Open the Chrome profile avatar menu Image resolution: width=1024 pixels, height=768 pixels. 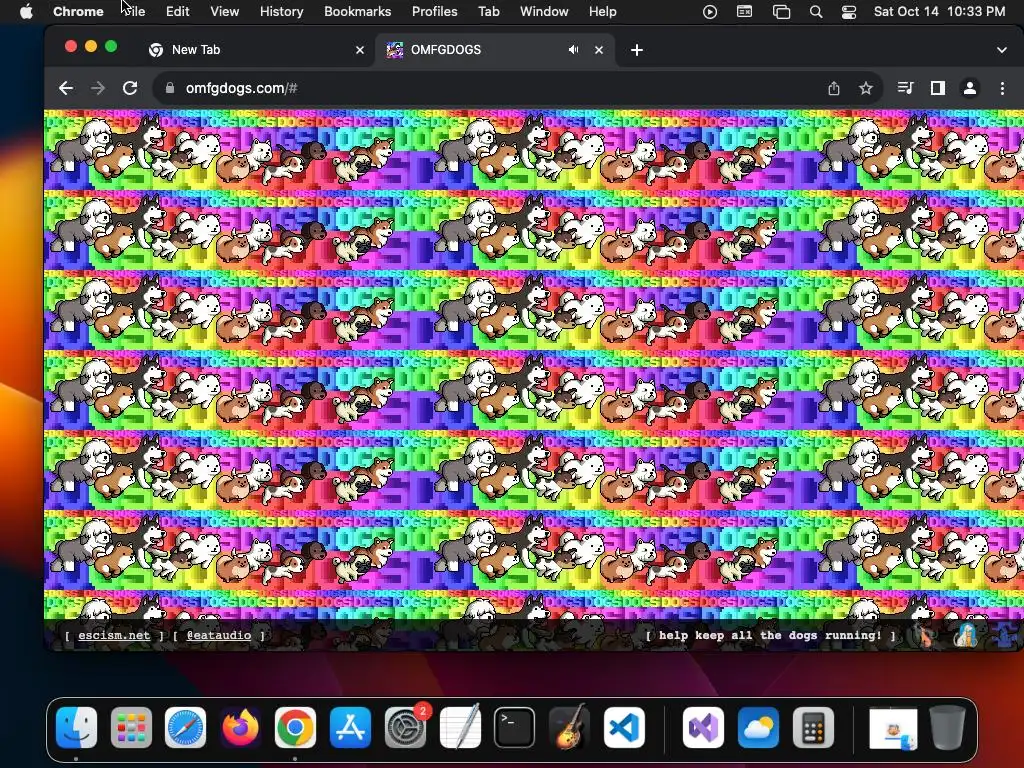(x=970, y=88)
